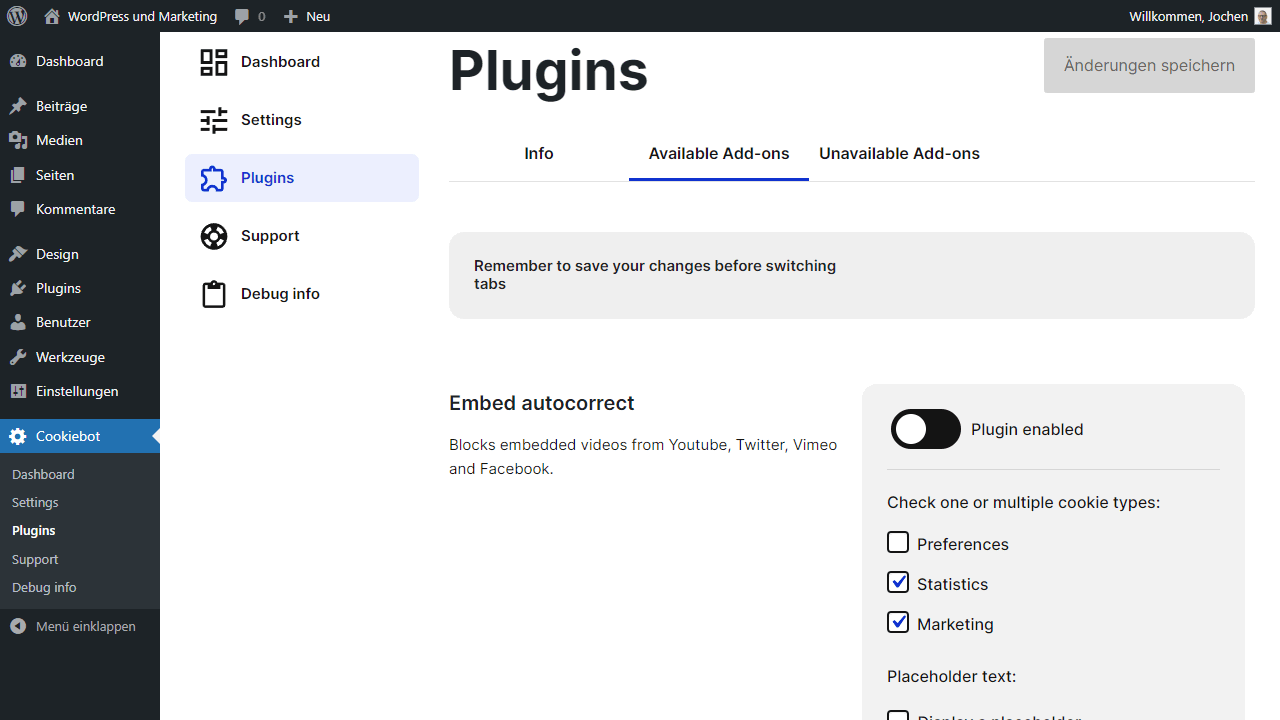Viewport: 1280px width, 720px height.
Task: Open Debug info via the clipboard icon
Action: click(x=213, y=293)
